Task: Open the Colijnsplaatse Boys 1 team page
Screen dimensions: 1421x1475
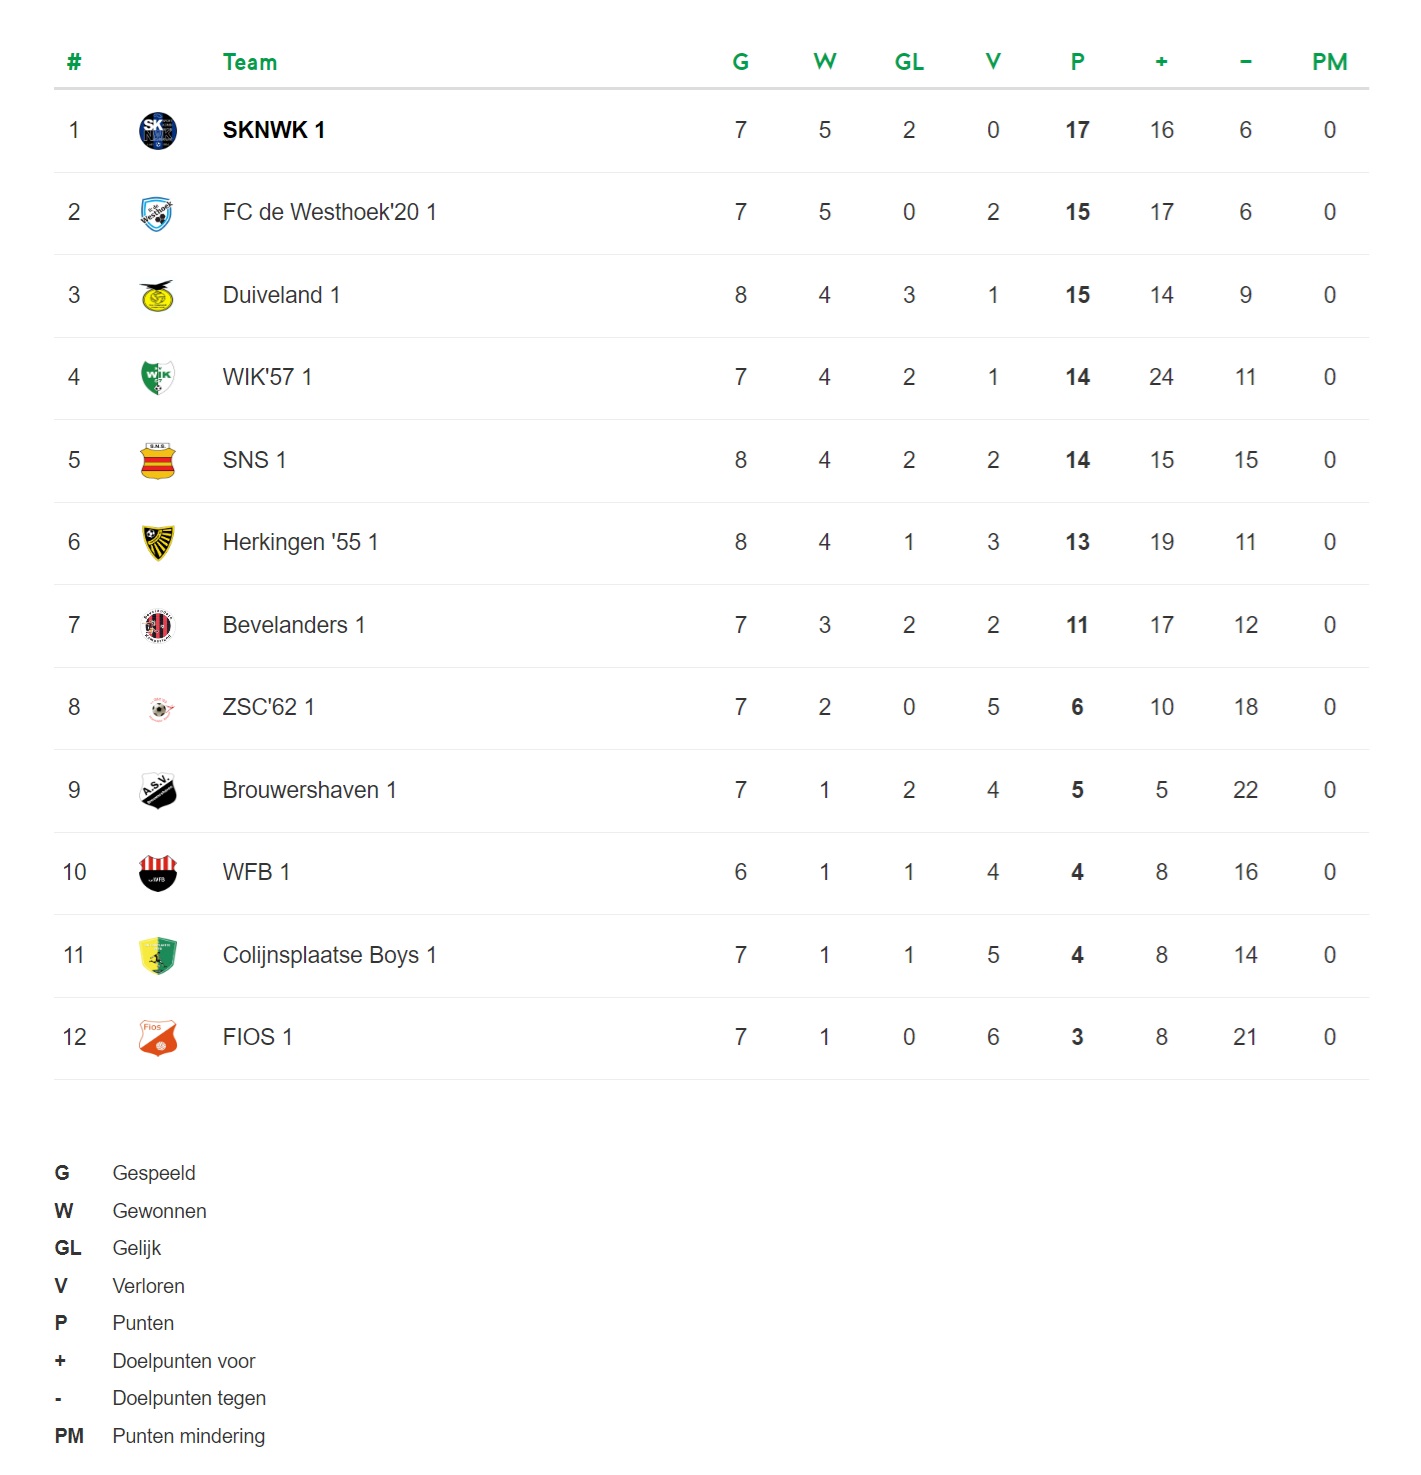Action: click(330, 955)
